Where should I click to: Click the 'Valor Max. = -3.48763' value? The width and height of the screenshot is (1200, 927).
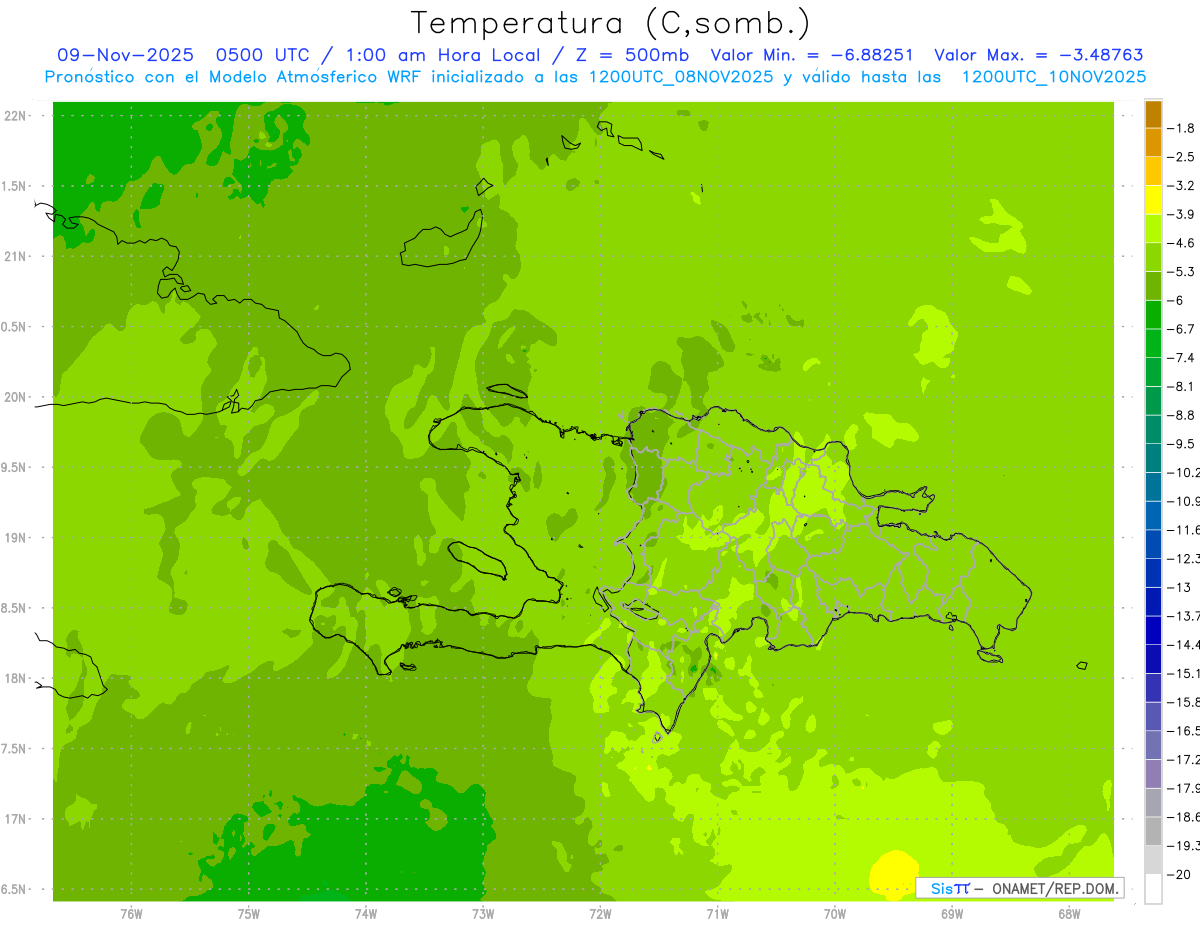click(1039, 55)
